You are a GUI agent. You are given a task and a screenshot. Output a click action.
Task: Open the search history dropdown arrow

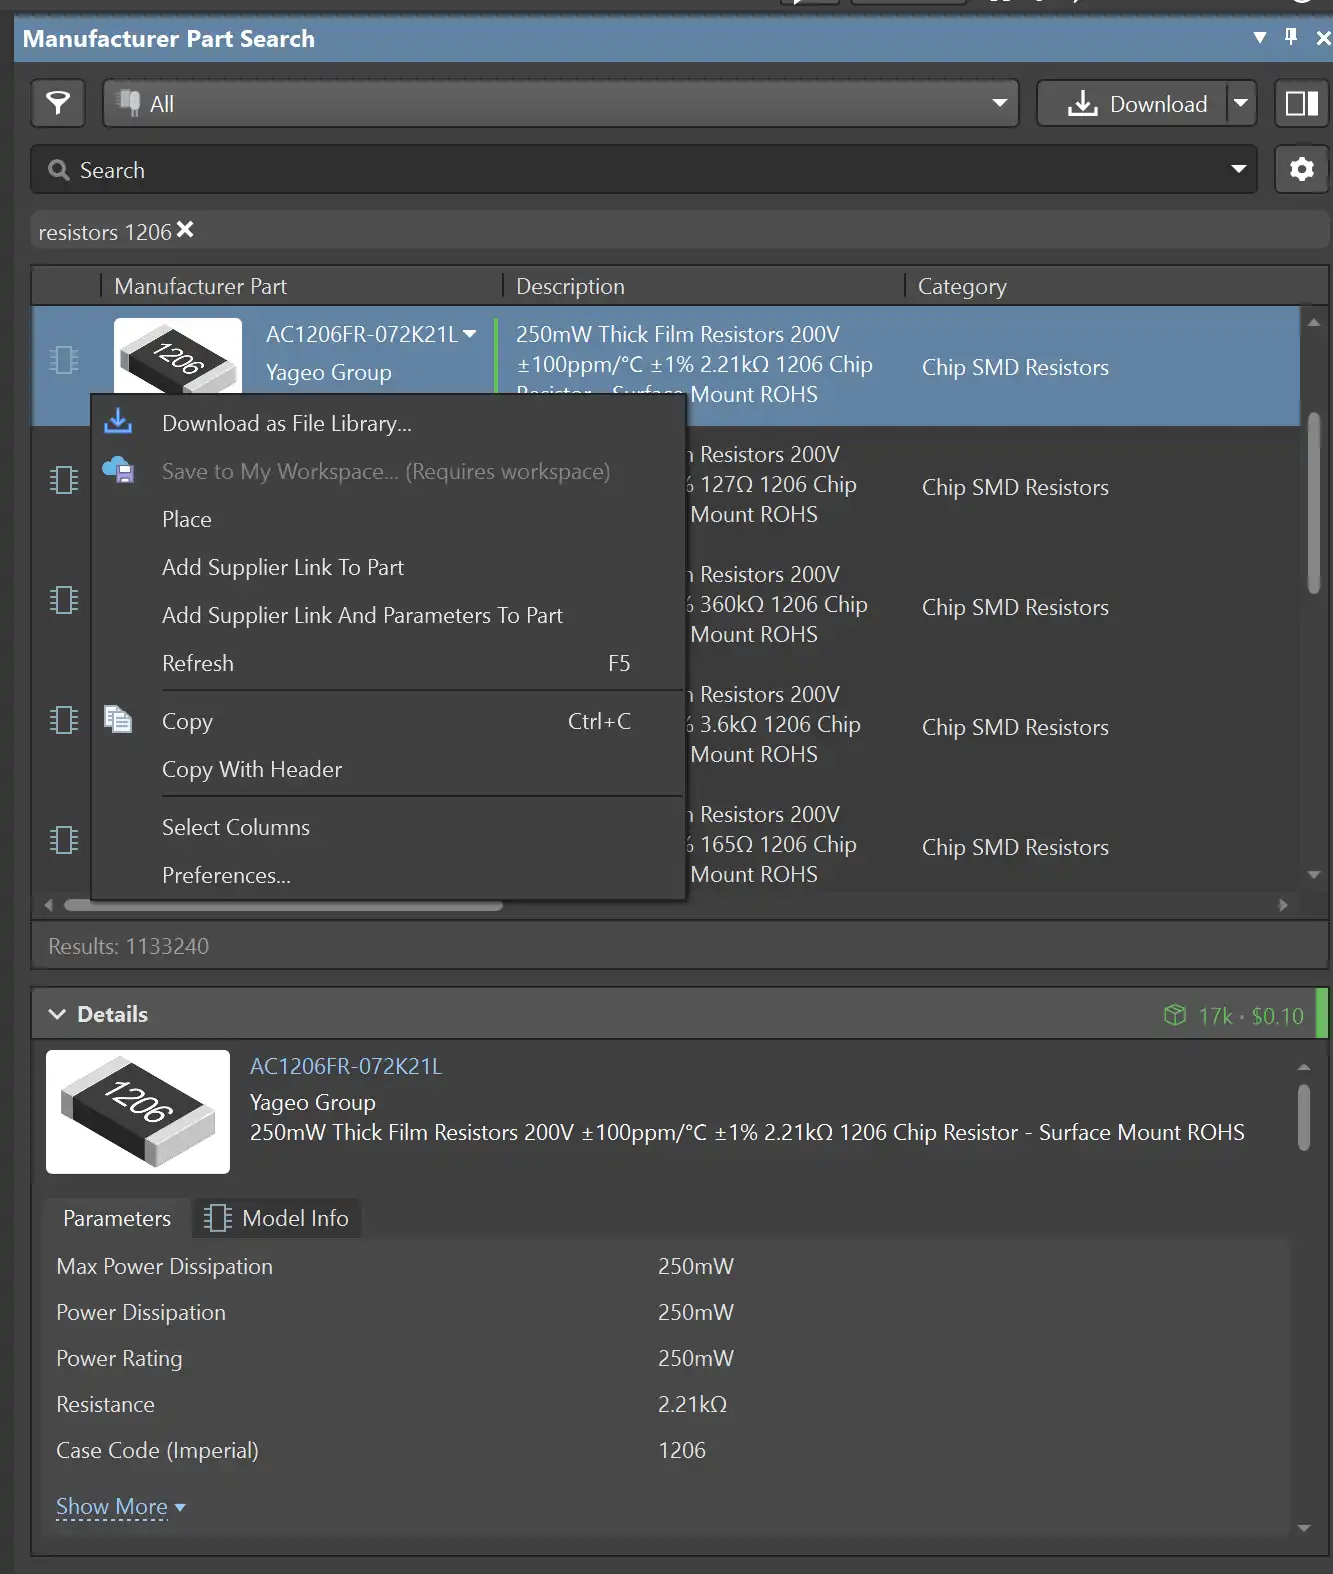tap(1238, 169)
